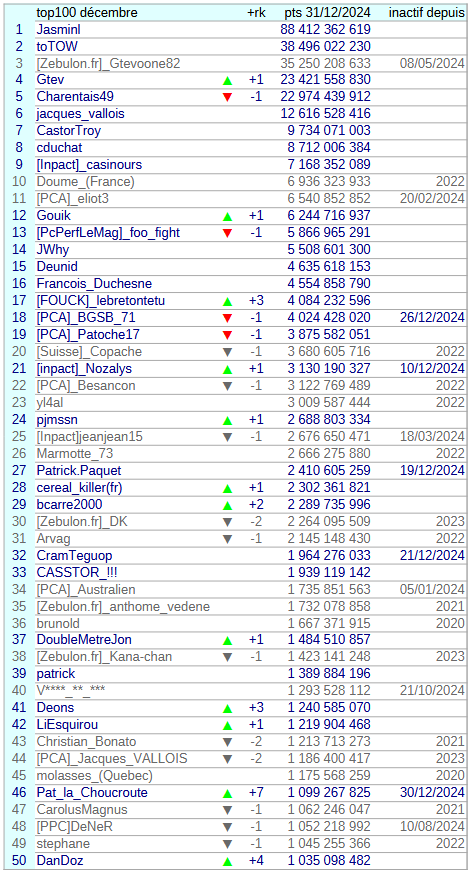
Task: Click the green up arrow for [inpact]_Nozalys
Action: click(227, 369)
